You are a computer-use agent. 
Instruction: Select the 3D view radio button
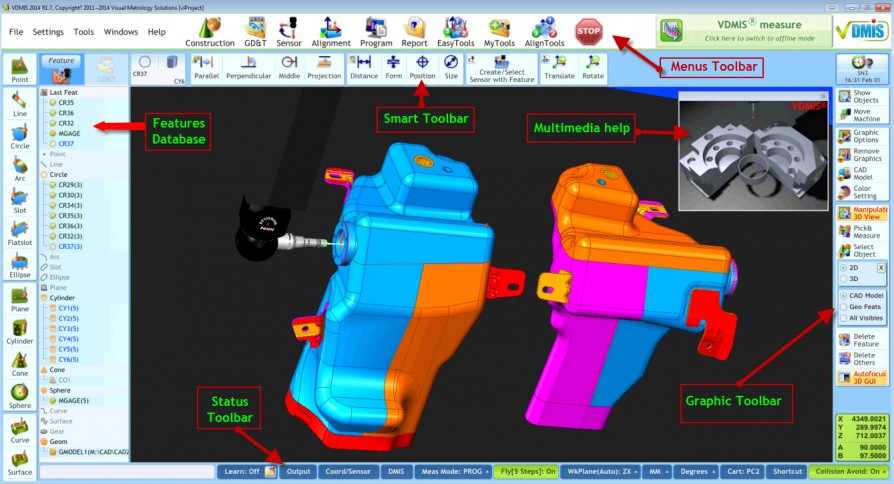844,279
